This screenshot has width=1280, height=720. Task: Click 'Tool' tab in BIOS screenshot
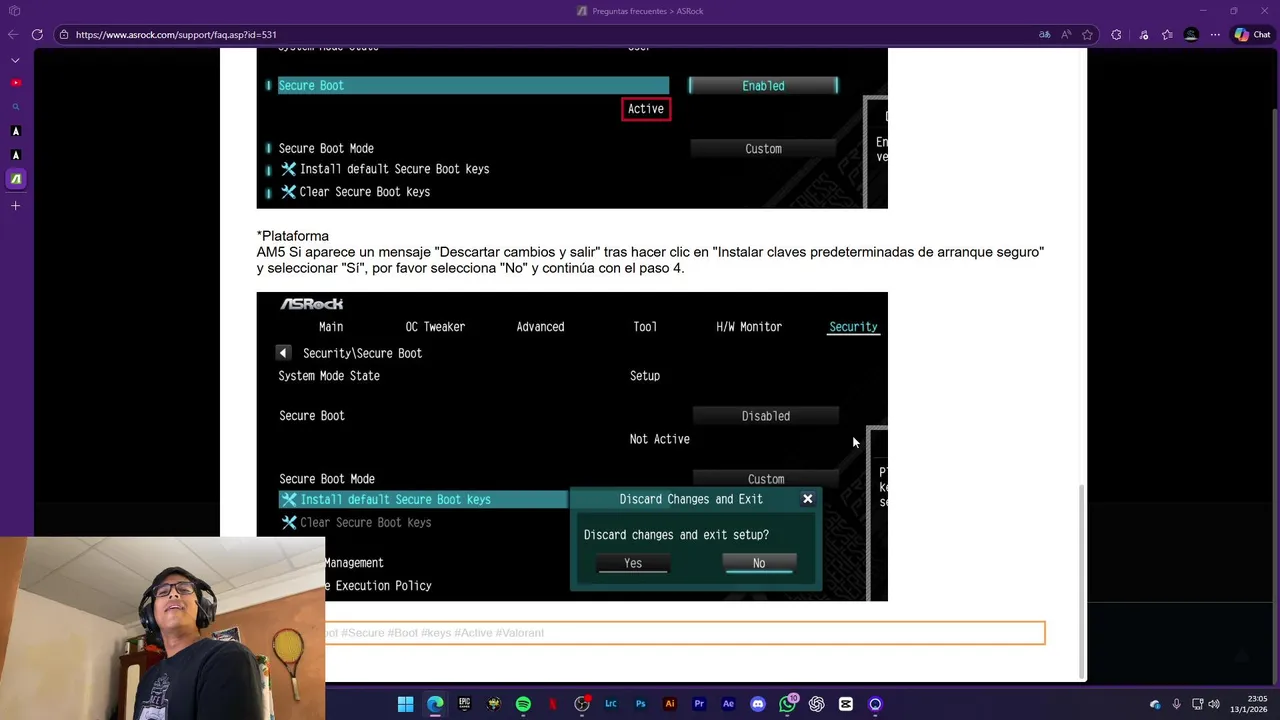pos(645,327)
